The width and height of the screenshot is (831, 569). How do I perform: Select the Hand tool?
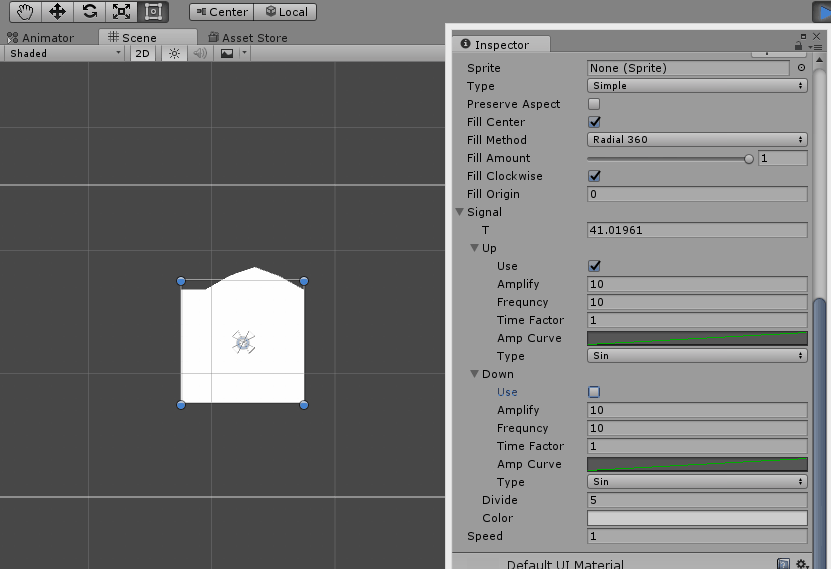(x=25, y=12)
